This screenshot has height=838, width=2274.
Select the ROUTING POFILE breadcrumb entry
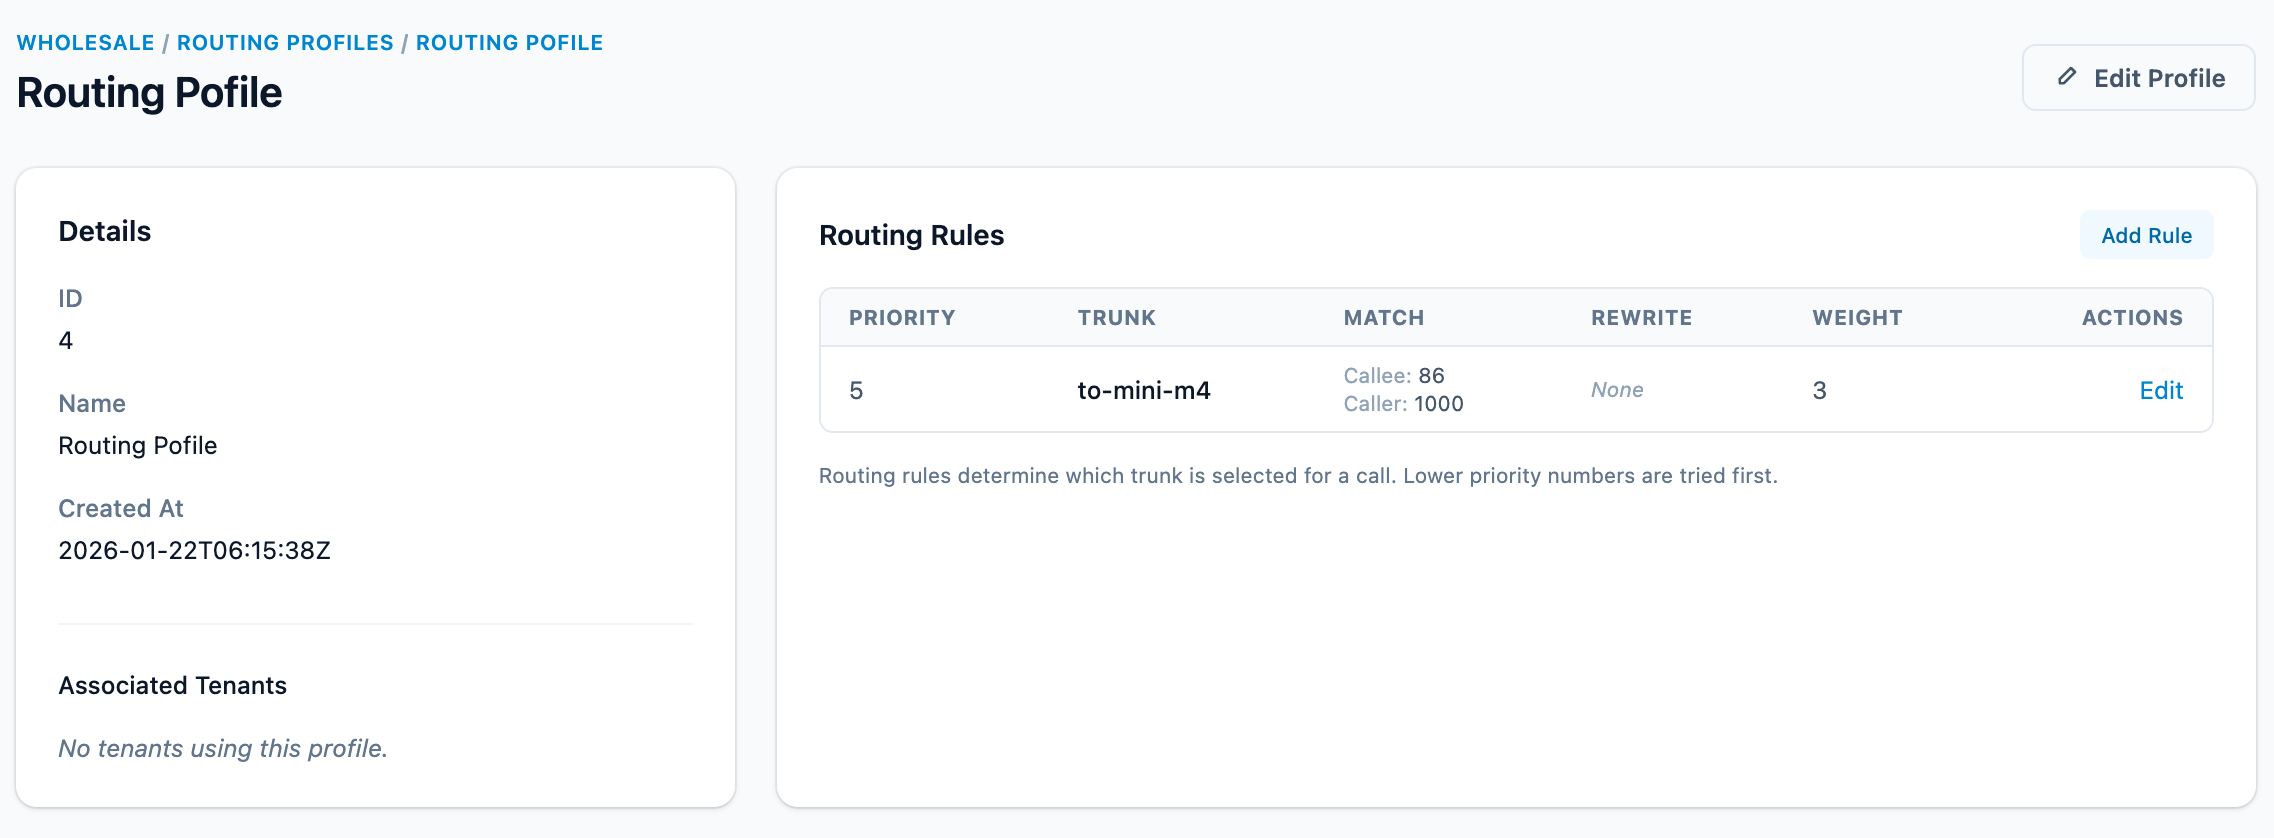[x=510, y=42]
